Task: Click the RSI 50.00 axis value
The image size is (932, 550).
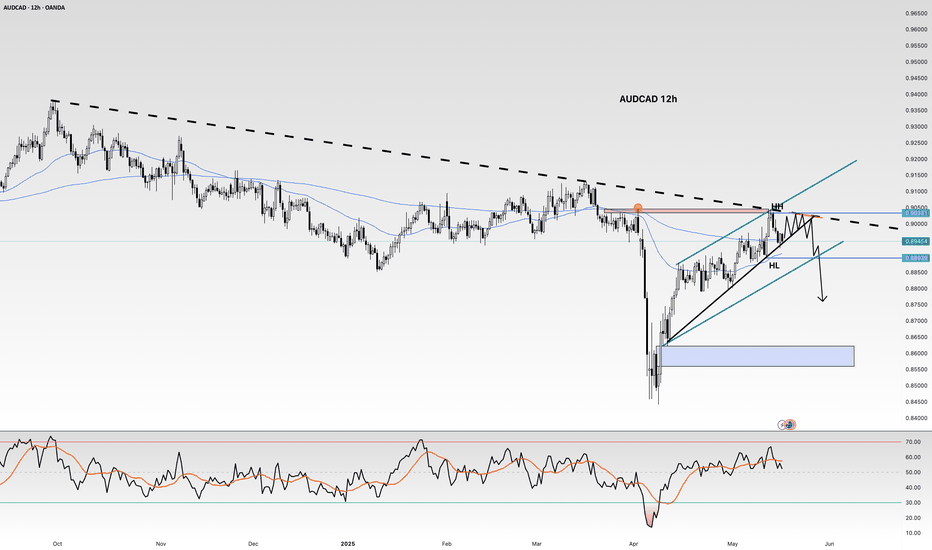Action: coord(913,473)
